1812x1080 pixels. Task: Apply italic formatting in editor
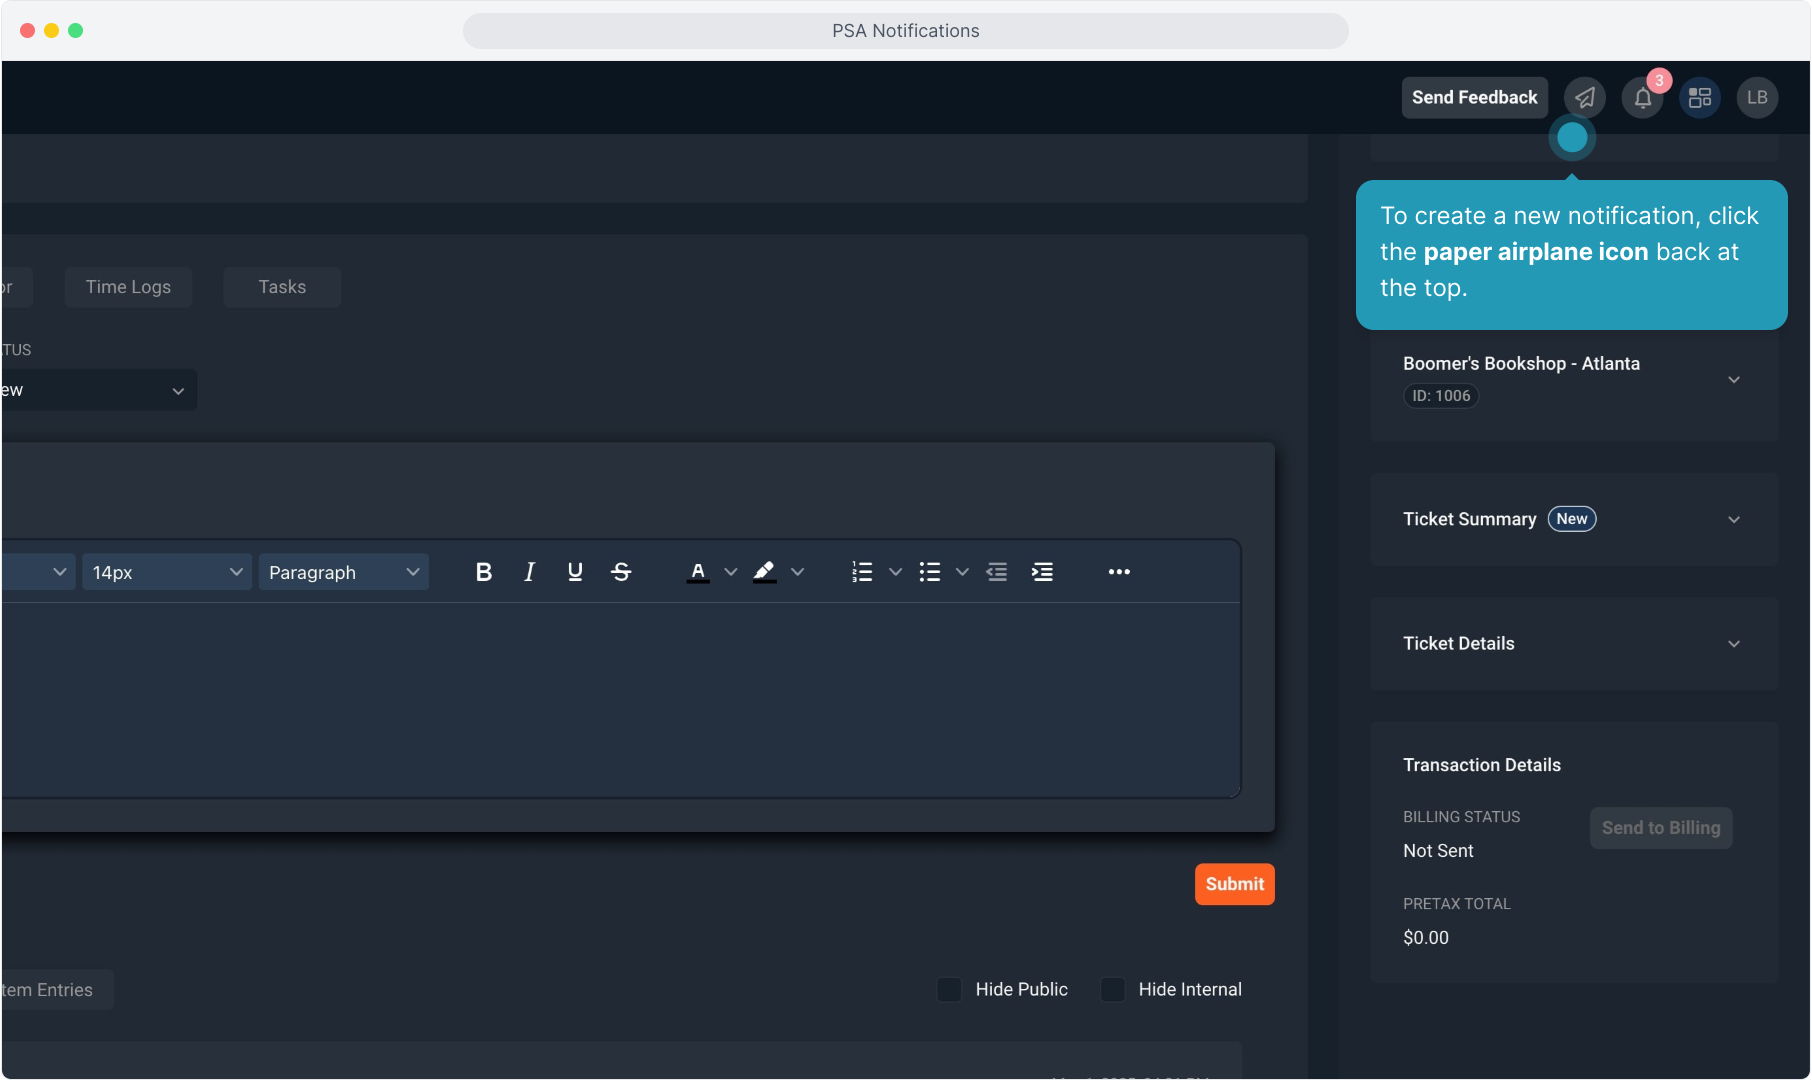tap(529, 572)
